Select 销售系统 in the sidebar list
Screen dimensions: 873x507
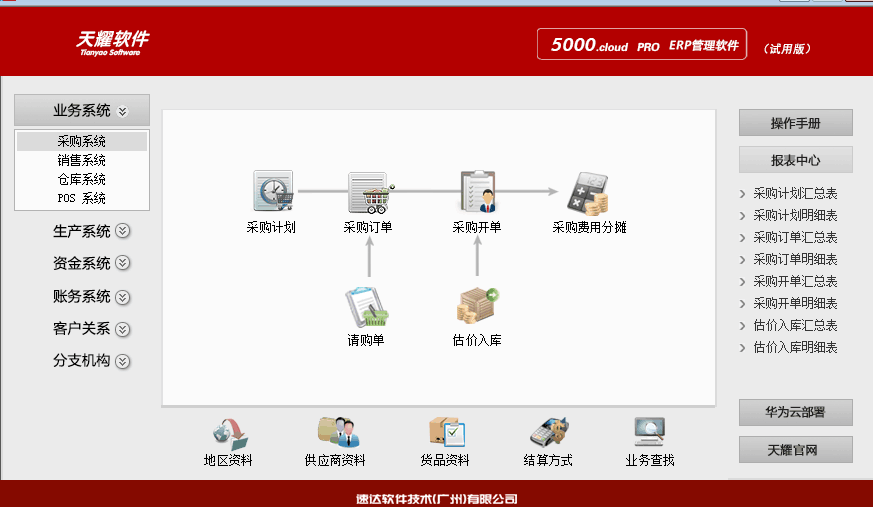click(x=82, y=160)
